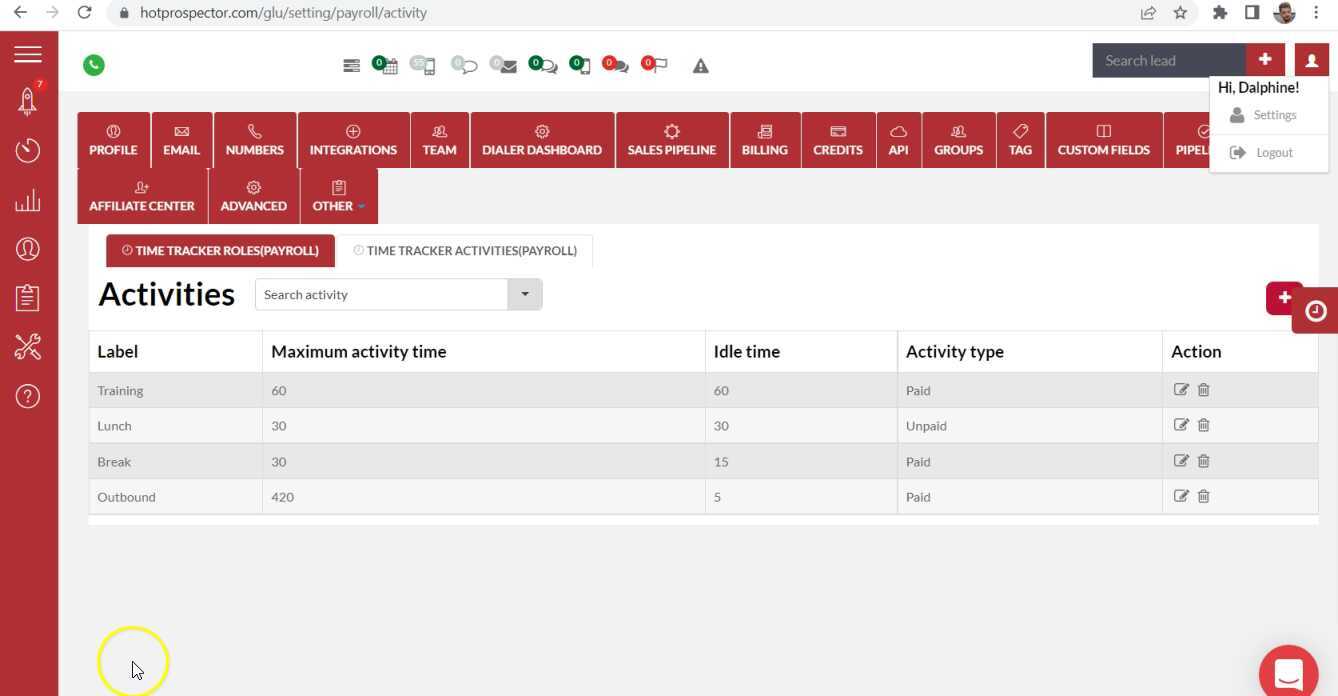This screenshot has height=696, width=1338.
Task: Click the green phone dialer icon
Action: [94, 65]
